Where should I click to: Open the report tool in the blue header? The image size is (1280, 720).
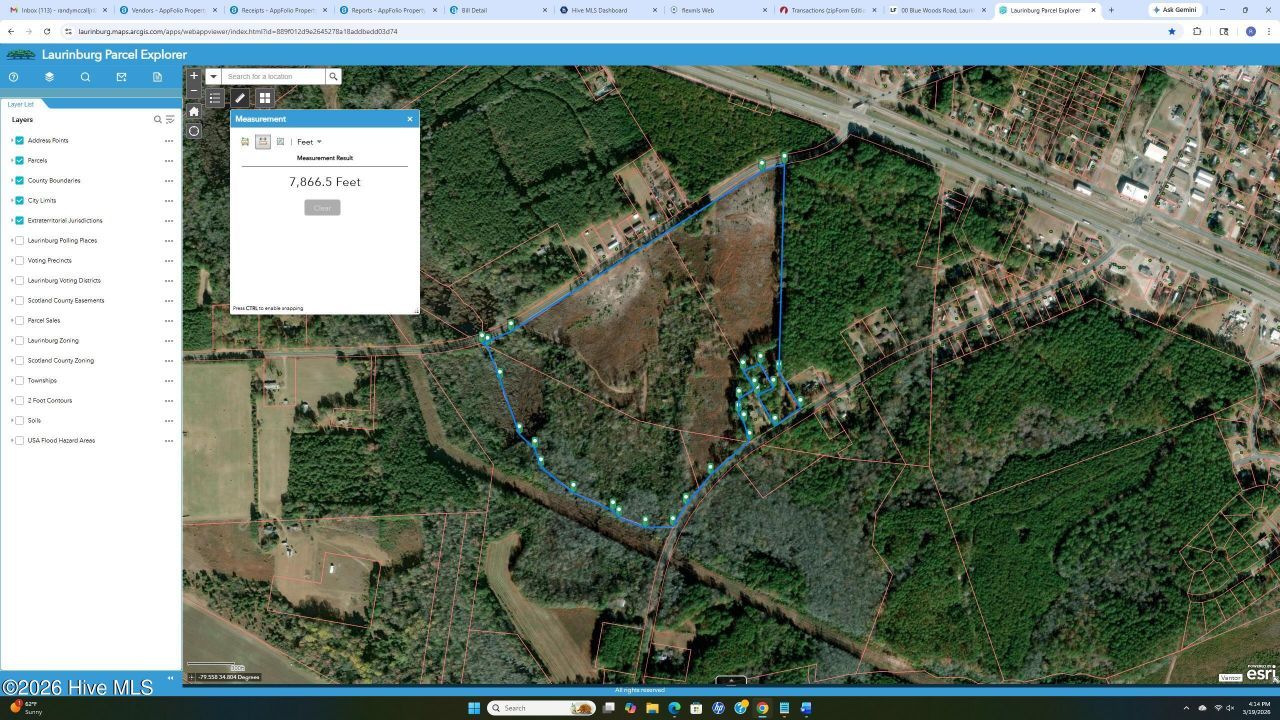pyautogui.click(x=159, y=77)
